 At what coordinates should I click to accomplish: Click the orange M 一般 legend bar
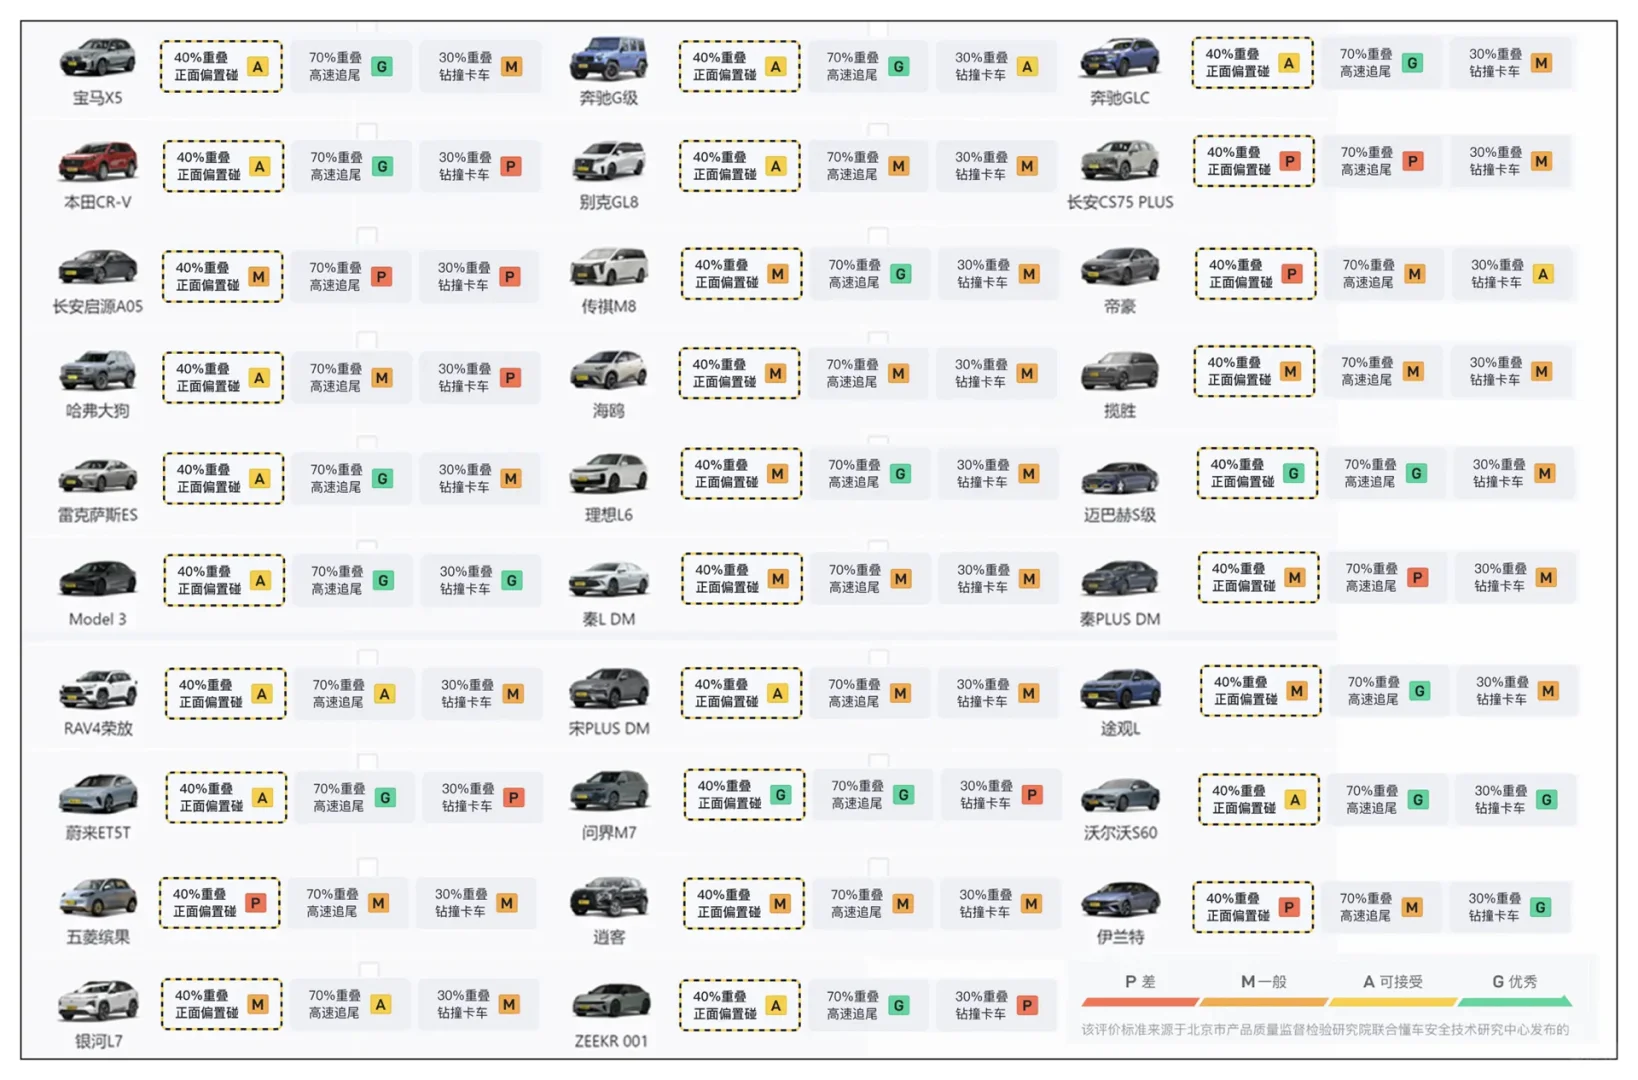[x=1264, y=1001]
